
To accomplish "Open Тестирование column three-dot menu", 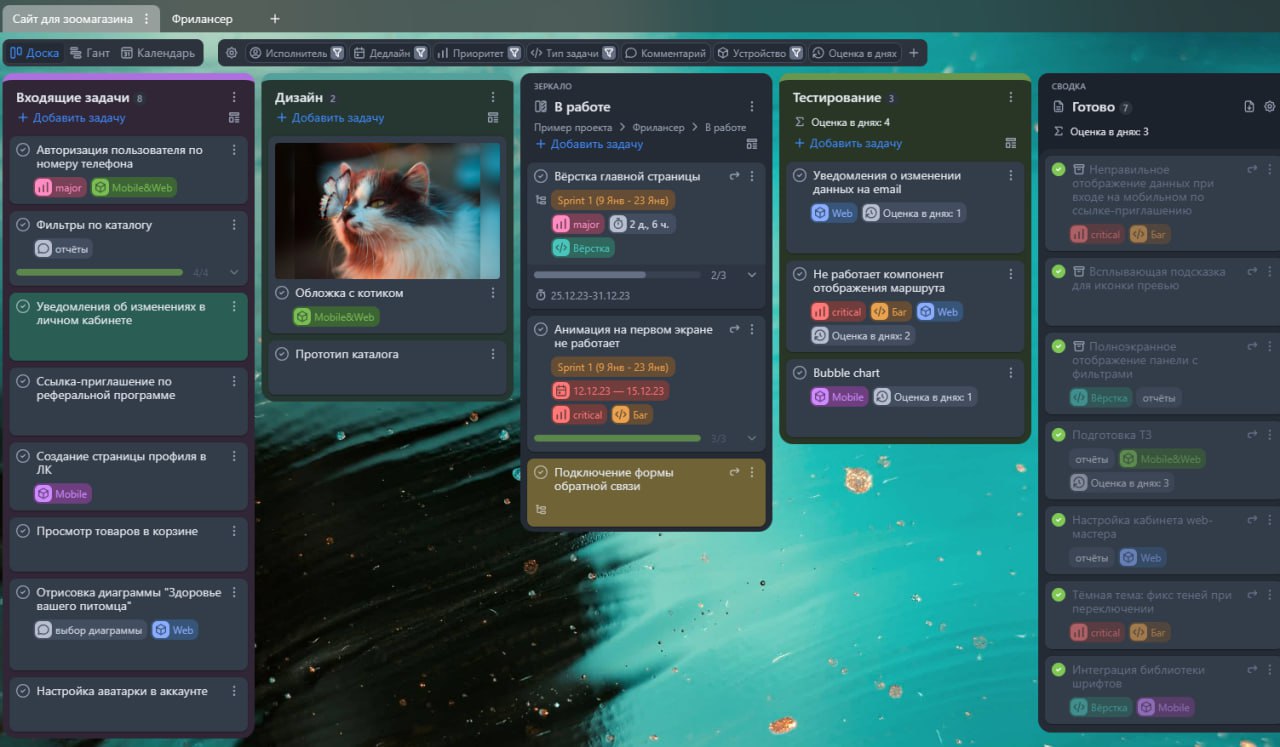I will [1011, 97].
